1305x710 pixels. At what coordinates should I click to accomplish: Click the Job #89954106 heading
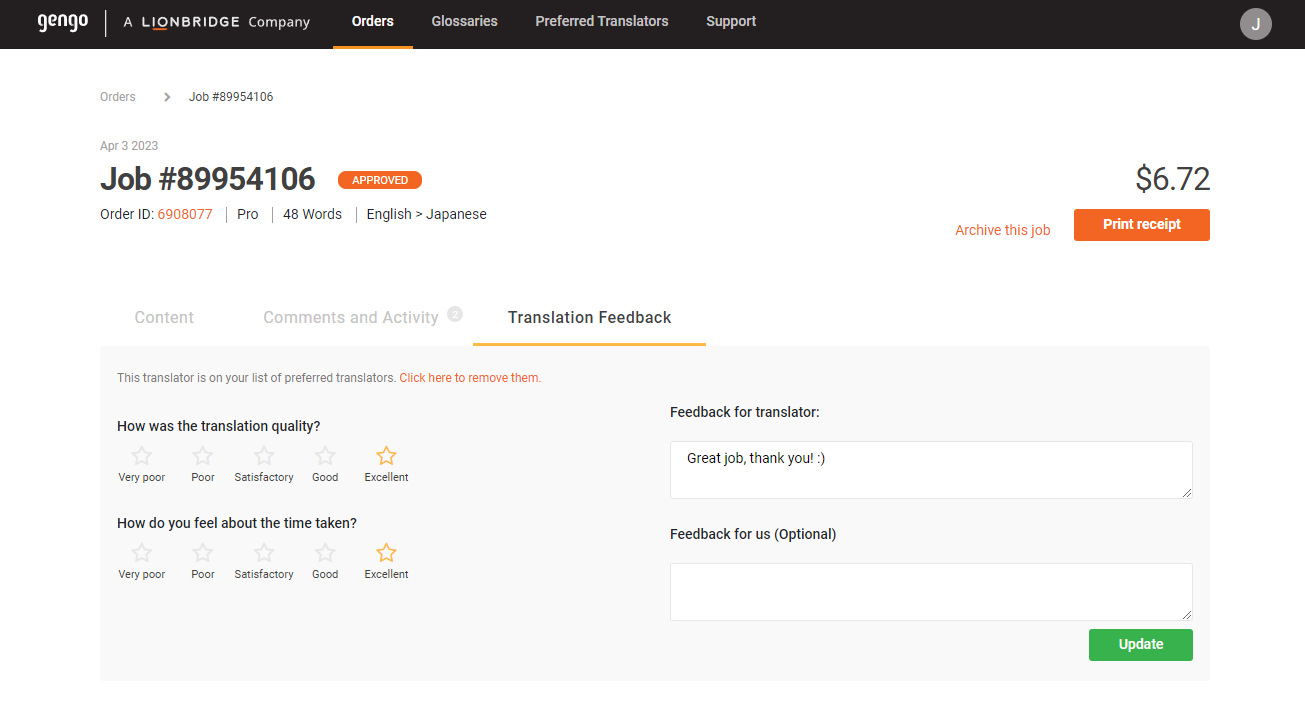[x=208, y=179]
